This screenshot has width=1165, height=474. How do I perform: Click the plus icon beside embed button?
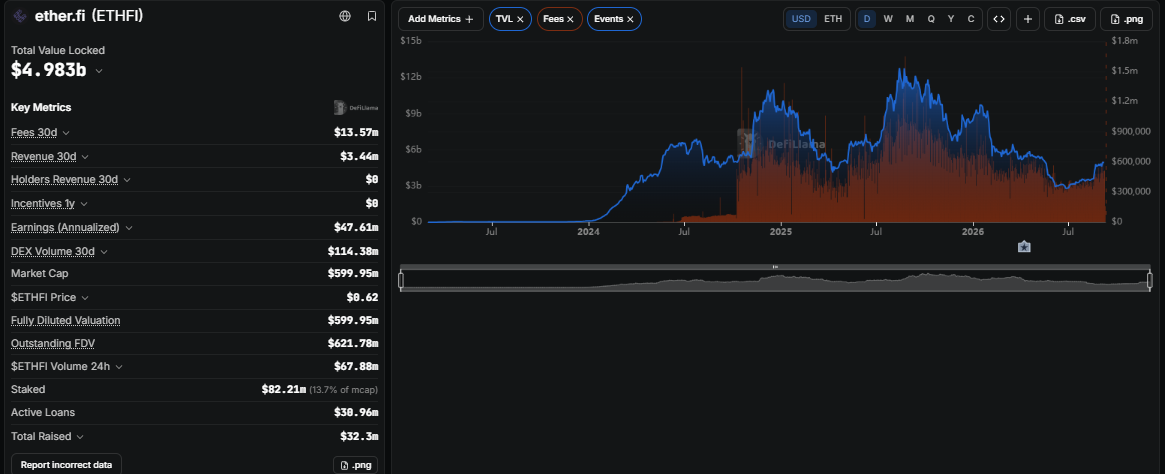[1028, 19]
